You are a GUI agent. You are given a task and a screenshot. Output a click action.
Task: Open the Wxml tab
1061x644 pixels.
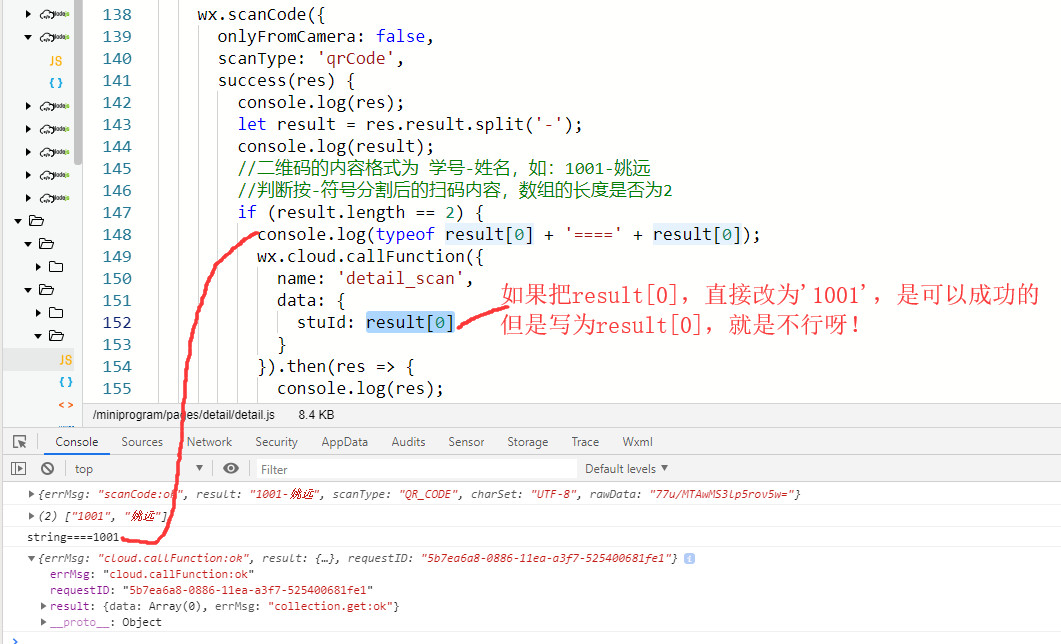pyautogui.click(x=637, y=442)
